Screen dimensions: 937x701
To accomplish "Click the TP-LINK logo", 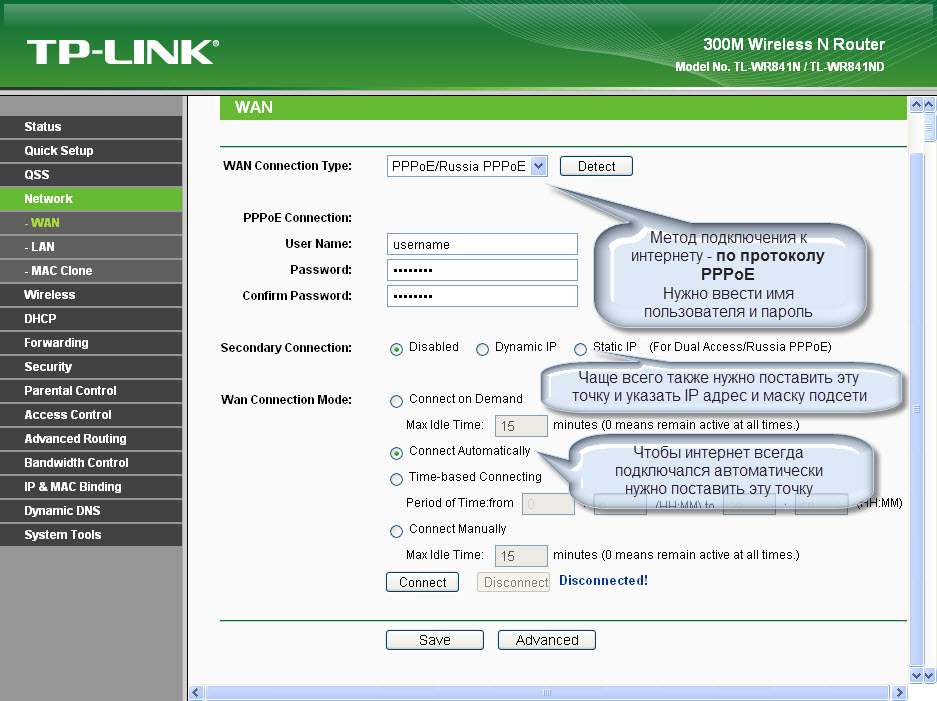I will click(122, 51).
